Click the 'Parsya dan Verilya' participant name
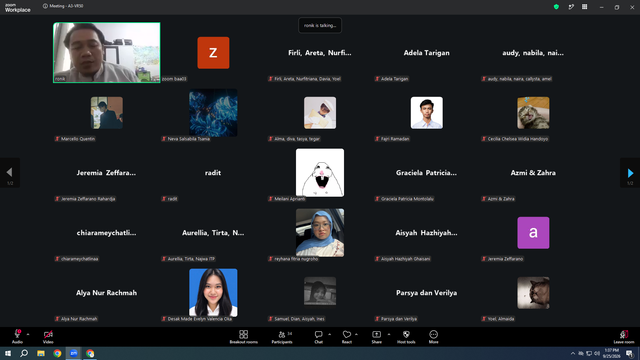 pyautogui.click(x=427, y=293)
